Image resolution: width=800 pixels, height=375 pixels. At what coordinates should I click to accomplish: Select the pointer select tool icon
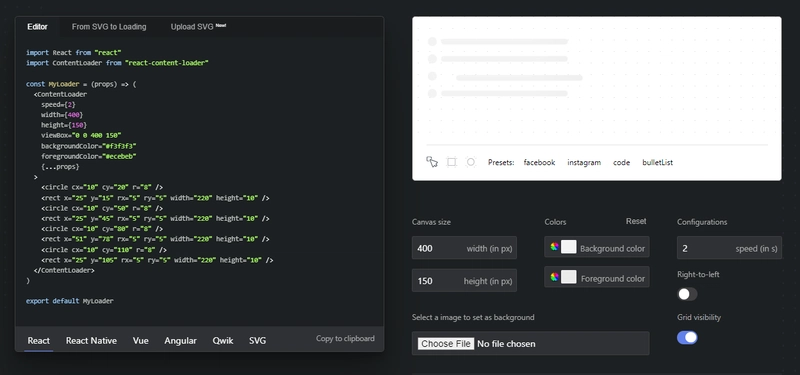pyautogui.click(x=432, y=162)
